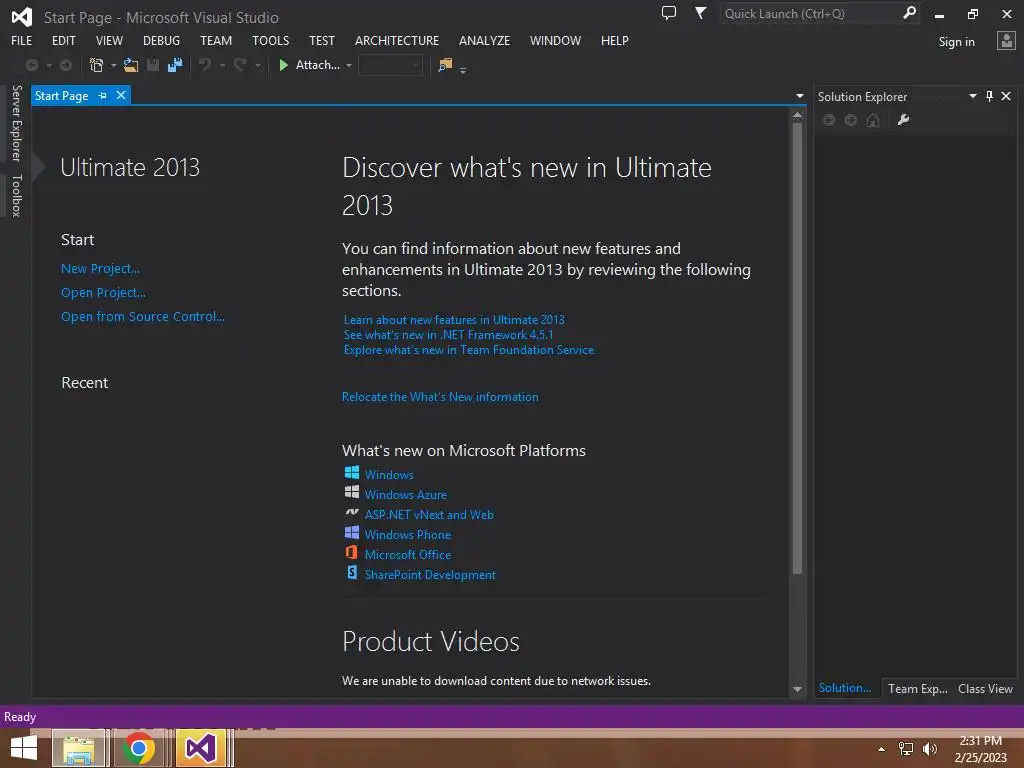Click Sign in at the top right
Viewport: 1024px width, 768px height.
tap(956, 42)
